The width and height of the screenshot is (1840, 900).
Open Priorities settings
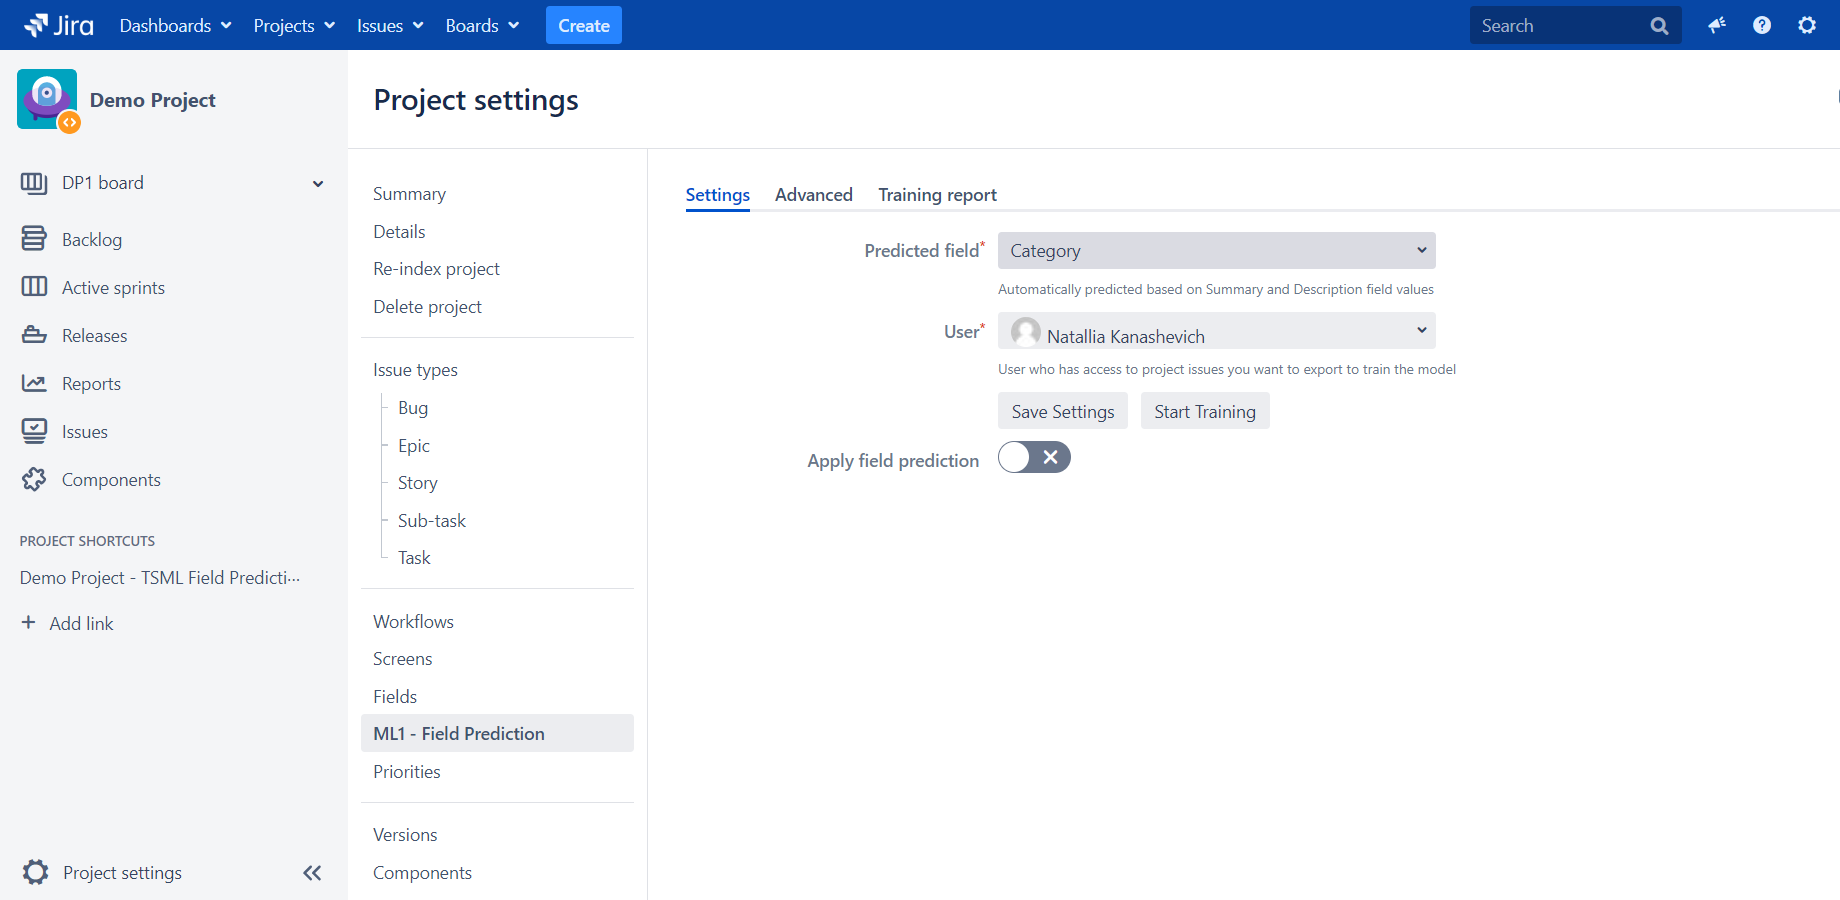pyautogui.click(x=406, y=772)
